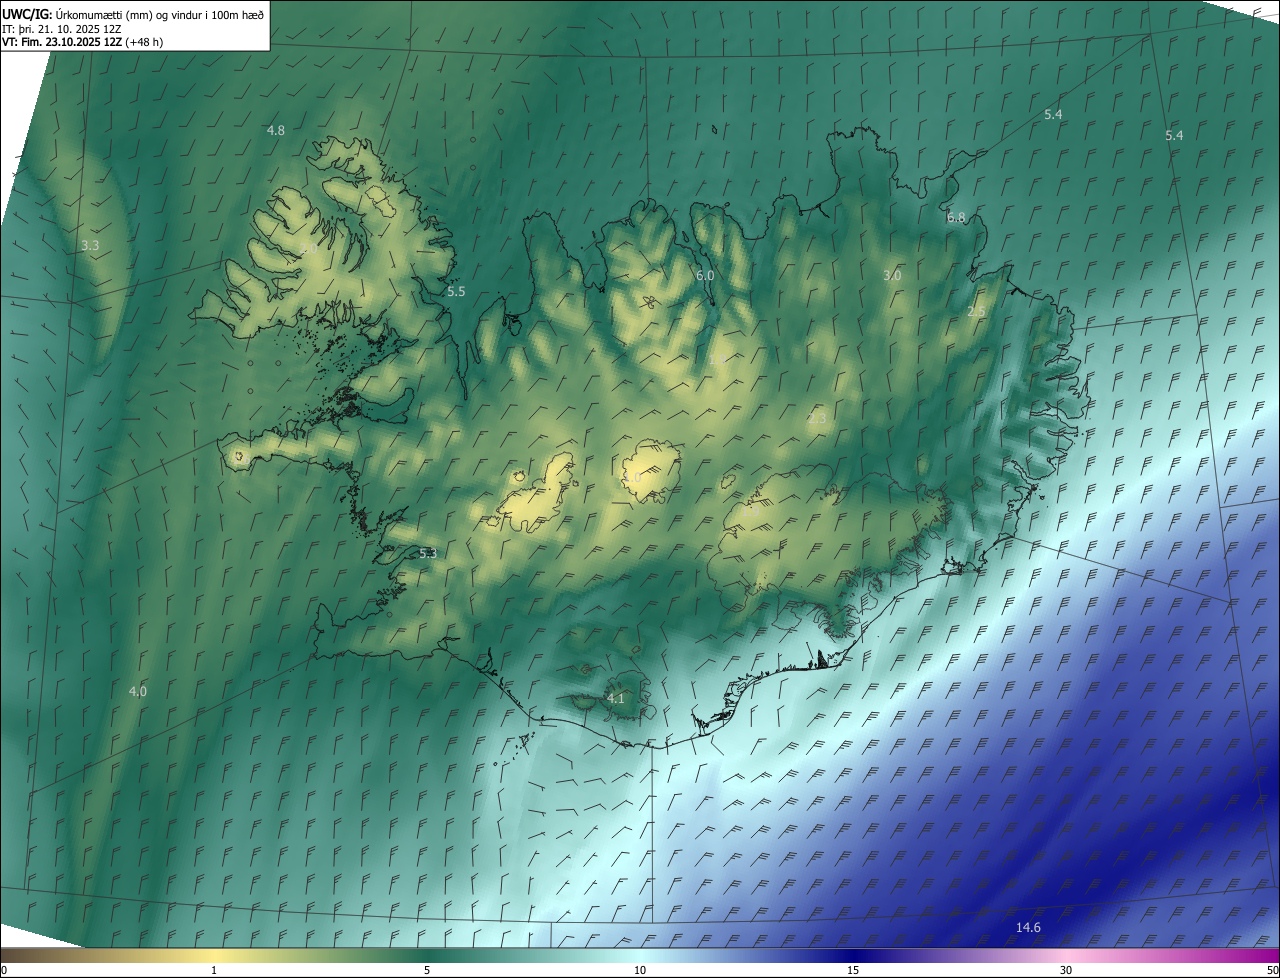This screenshot has width=1280, height=978.
Task: Click the 4.0 value label over the sea
Action: (x=138, y=691)
